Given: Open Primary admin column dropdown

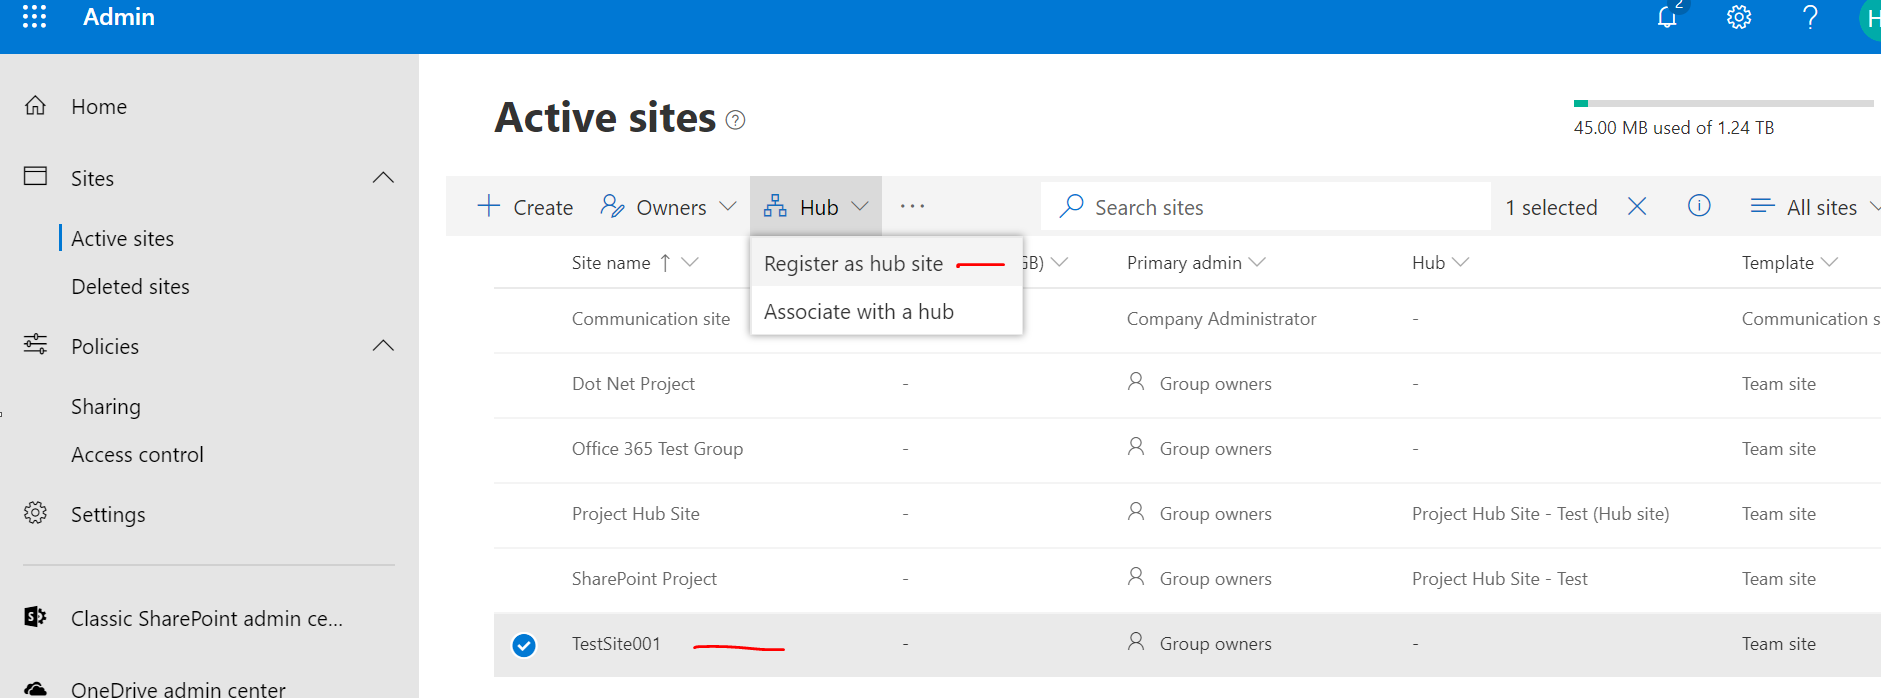Looking at the screenshot, I should pyautogui.click(x=1257, y=262).
